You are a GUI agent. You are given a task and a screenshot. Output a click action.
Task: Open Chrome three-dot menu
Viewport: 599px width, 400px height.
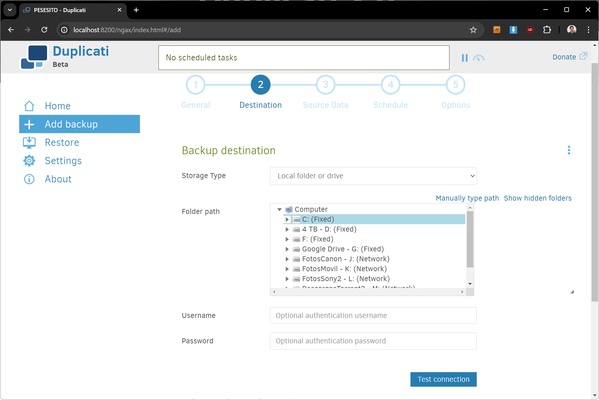(x=588, y=29)
